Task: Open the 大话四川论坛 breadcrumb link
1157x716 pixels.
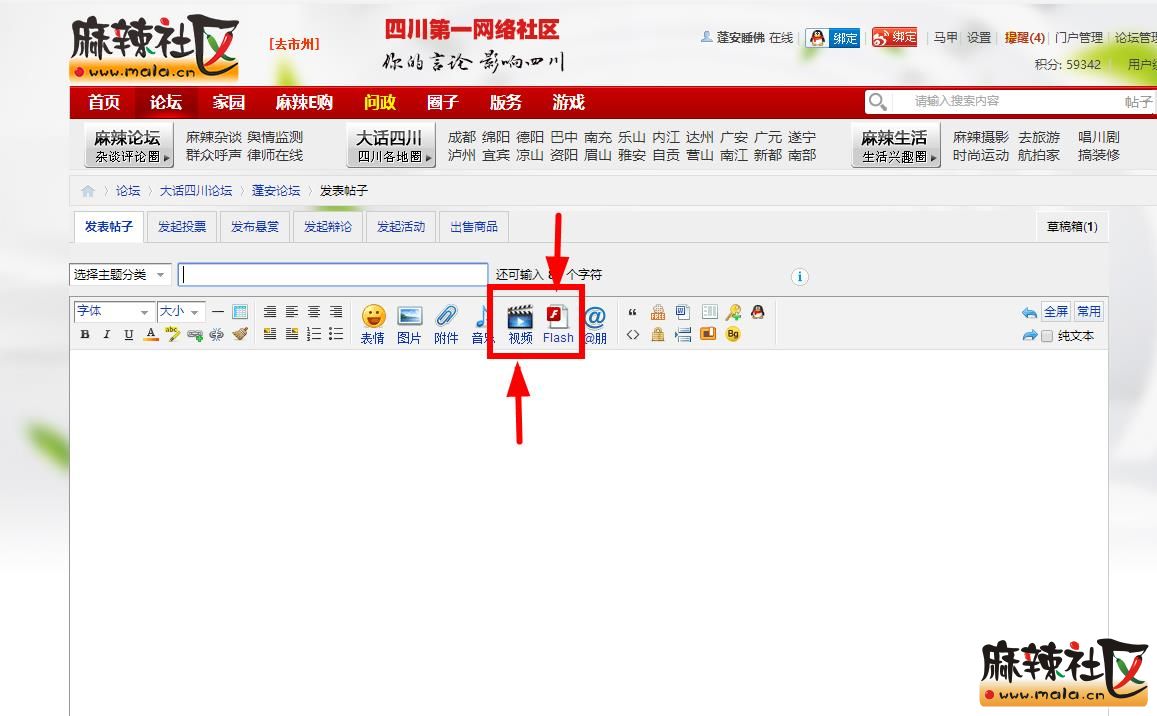Action: point(196,190)
